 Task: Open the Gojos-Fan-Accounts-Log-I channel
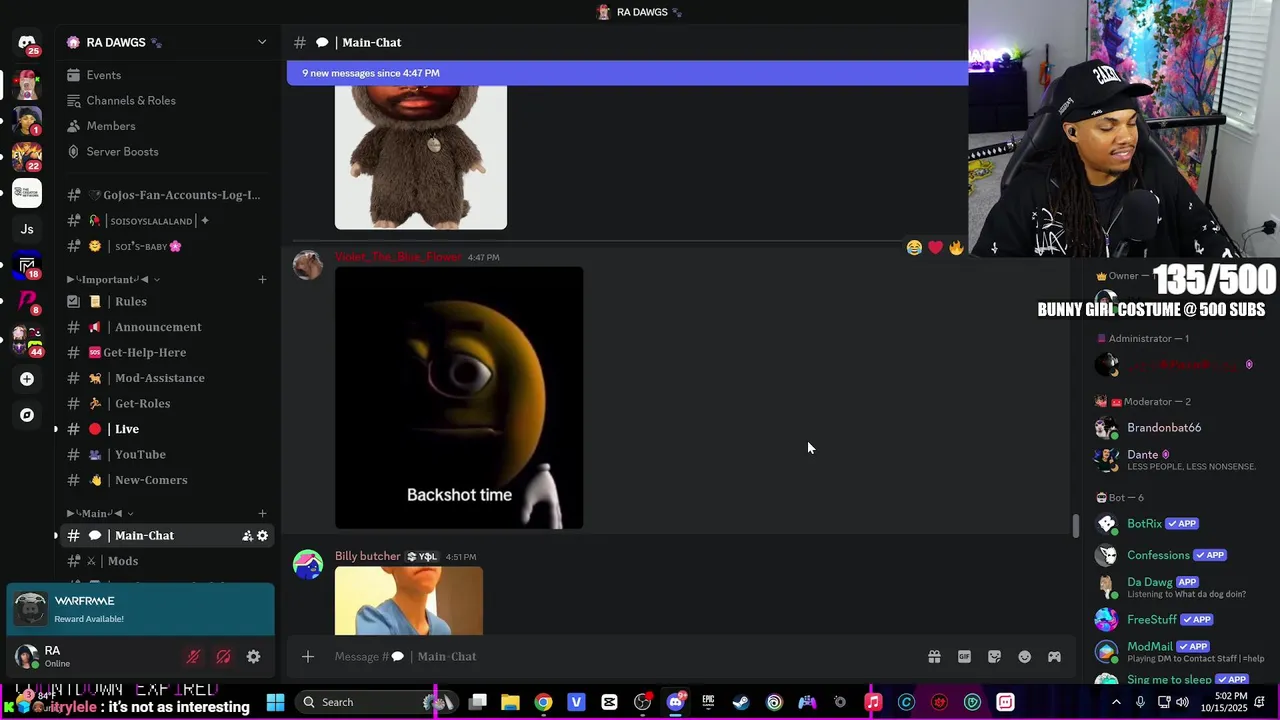pos(167,195)
